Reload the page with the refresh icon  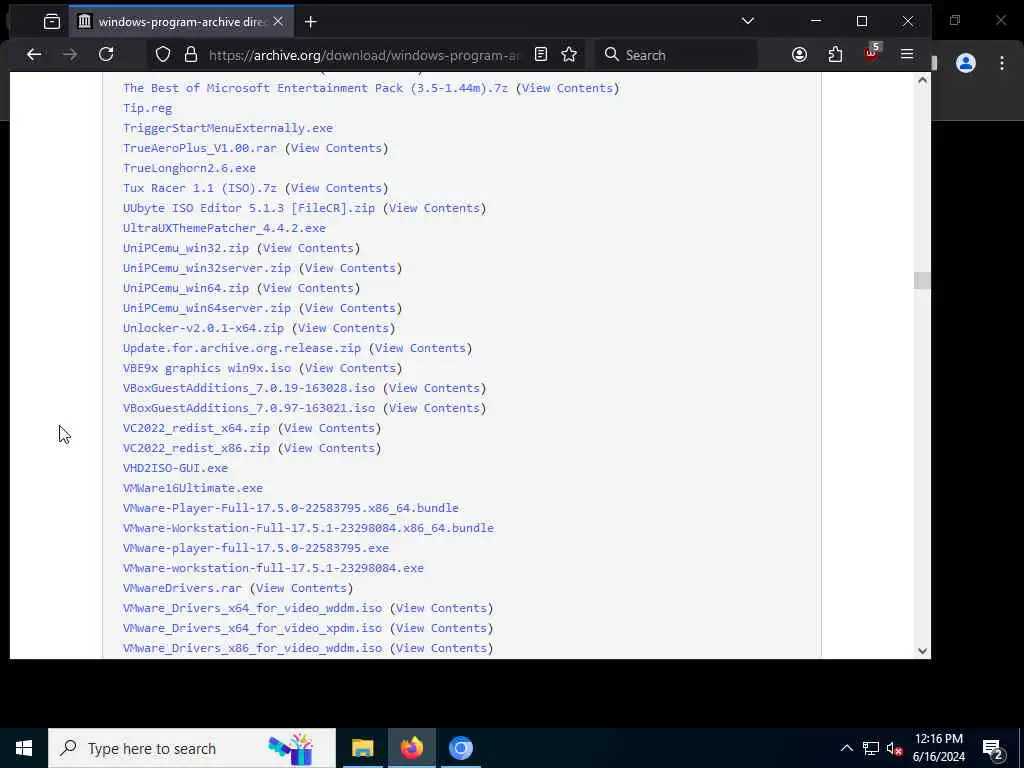pos(106,55)
